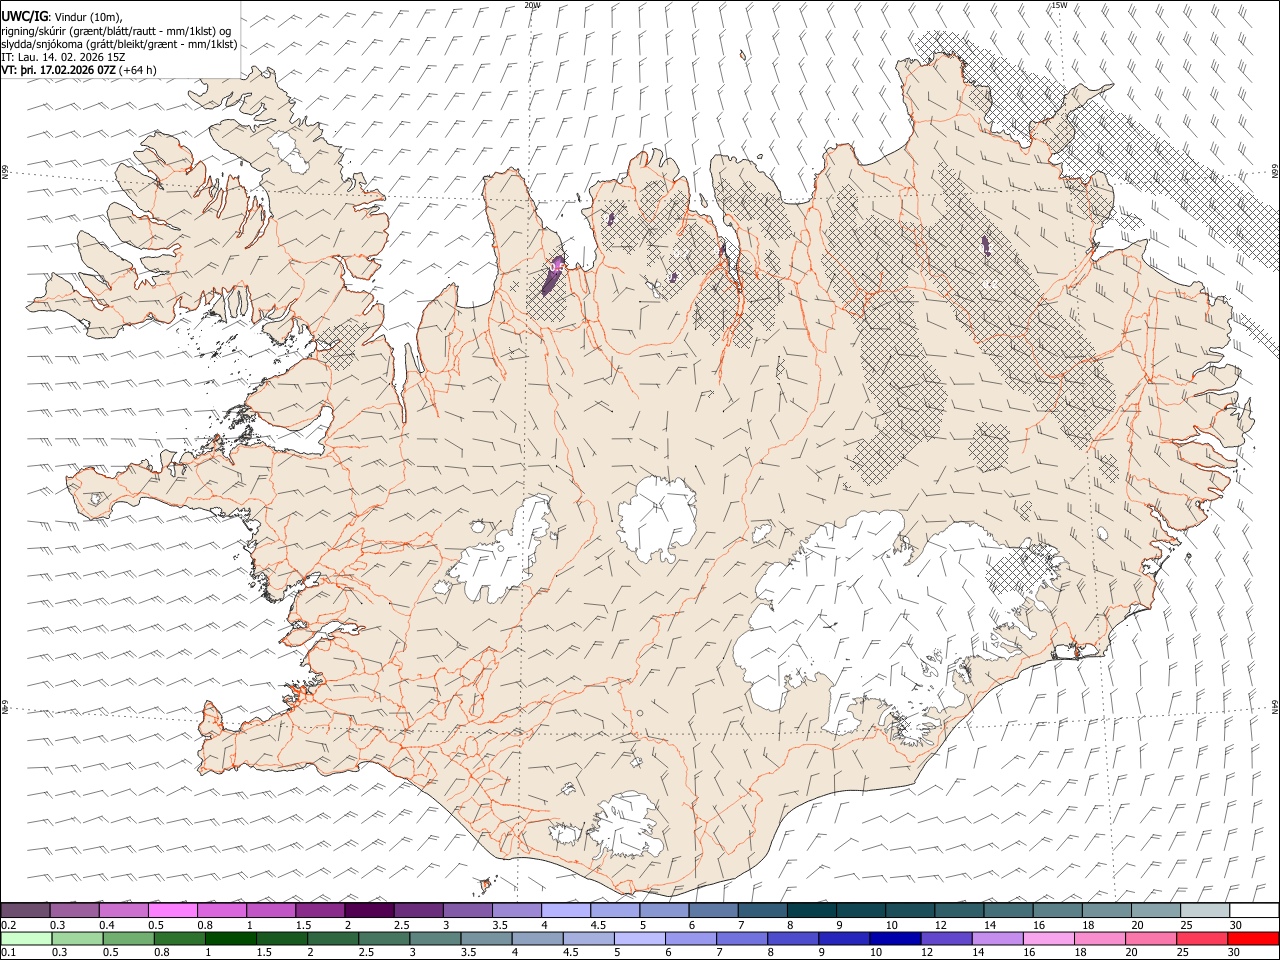Select the red-pink 25 swatch in lower legend
1280x960 pixels.
pyautogui.click(x=1204, y=939)
